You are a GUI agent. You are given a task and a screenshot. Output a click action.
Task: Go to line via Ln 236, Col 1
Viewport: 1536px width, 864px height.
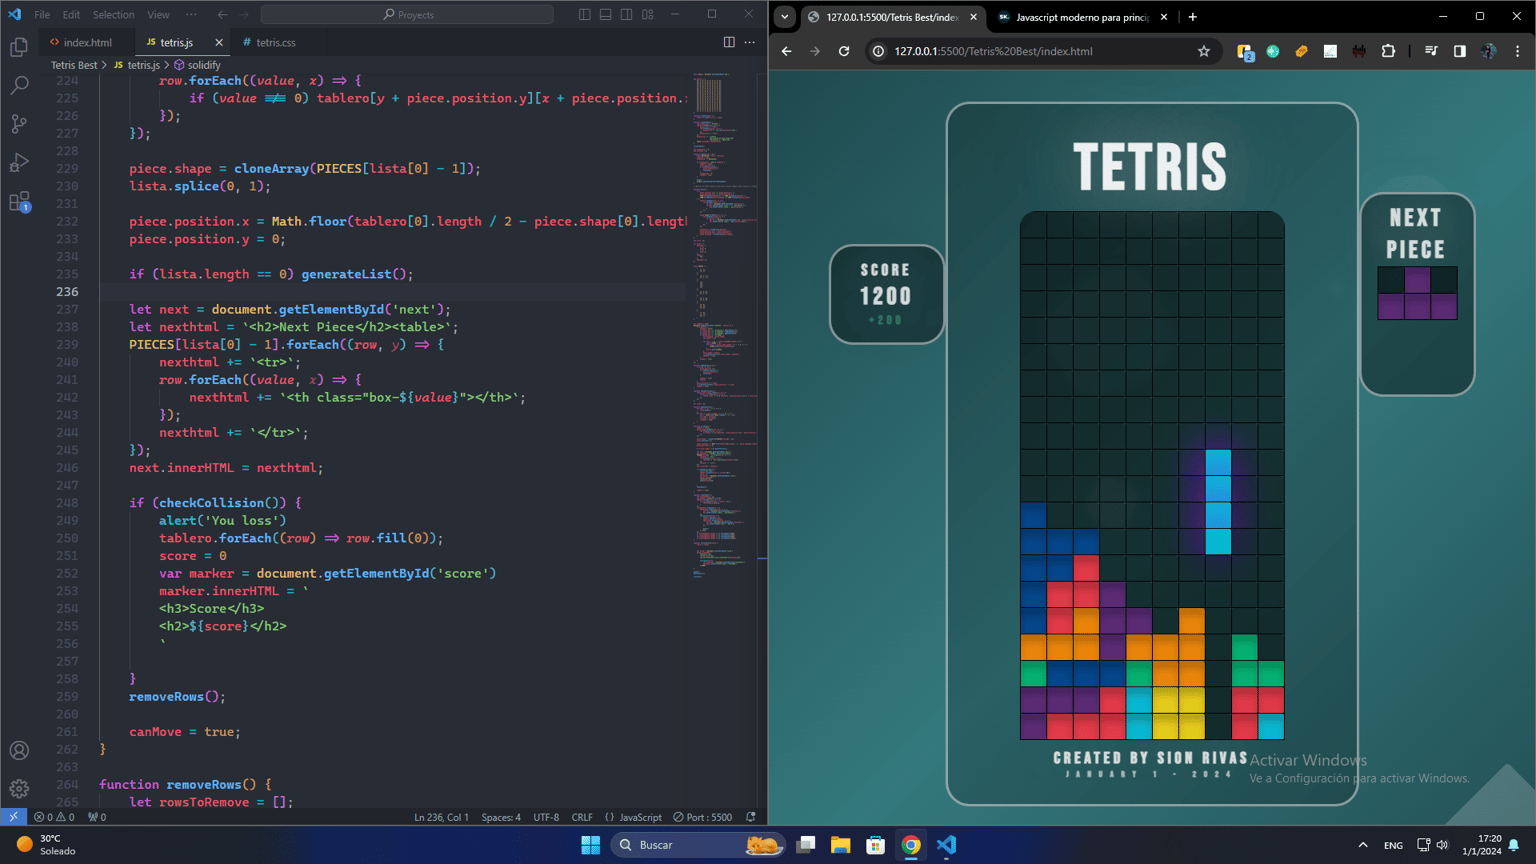point(441,817)
